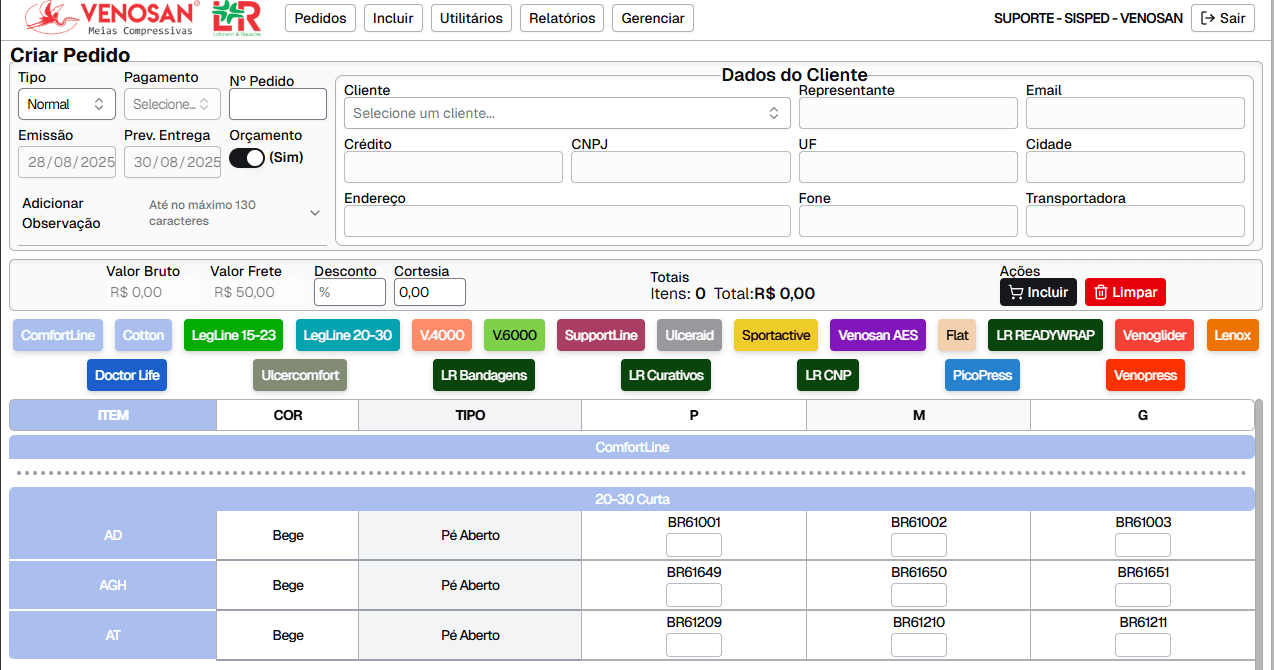The height and width of the screenshot is (670, 1274).
Task: Open the Gerenciar menu
Action: coord(653,18)
